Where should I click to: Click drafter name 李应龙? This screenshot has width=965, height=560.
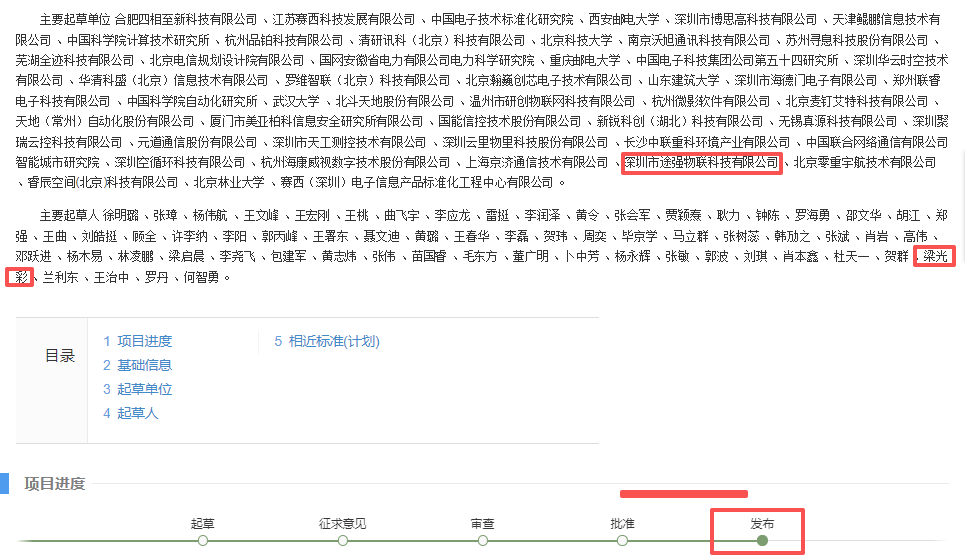click(452, 215)
